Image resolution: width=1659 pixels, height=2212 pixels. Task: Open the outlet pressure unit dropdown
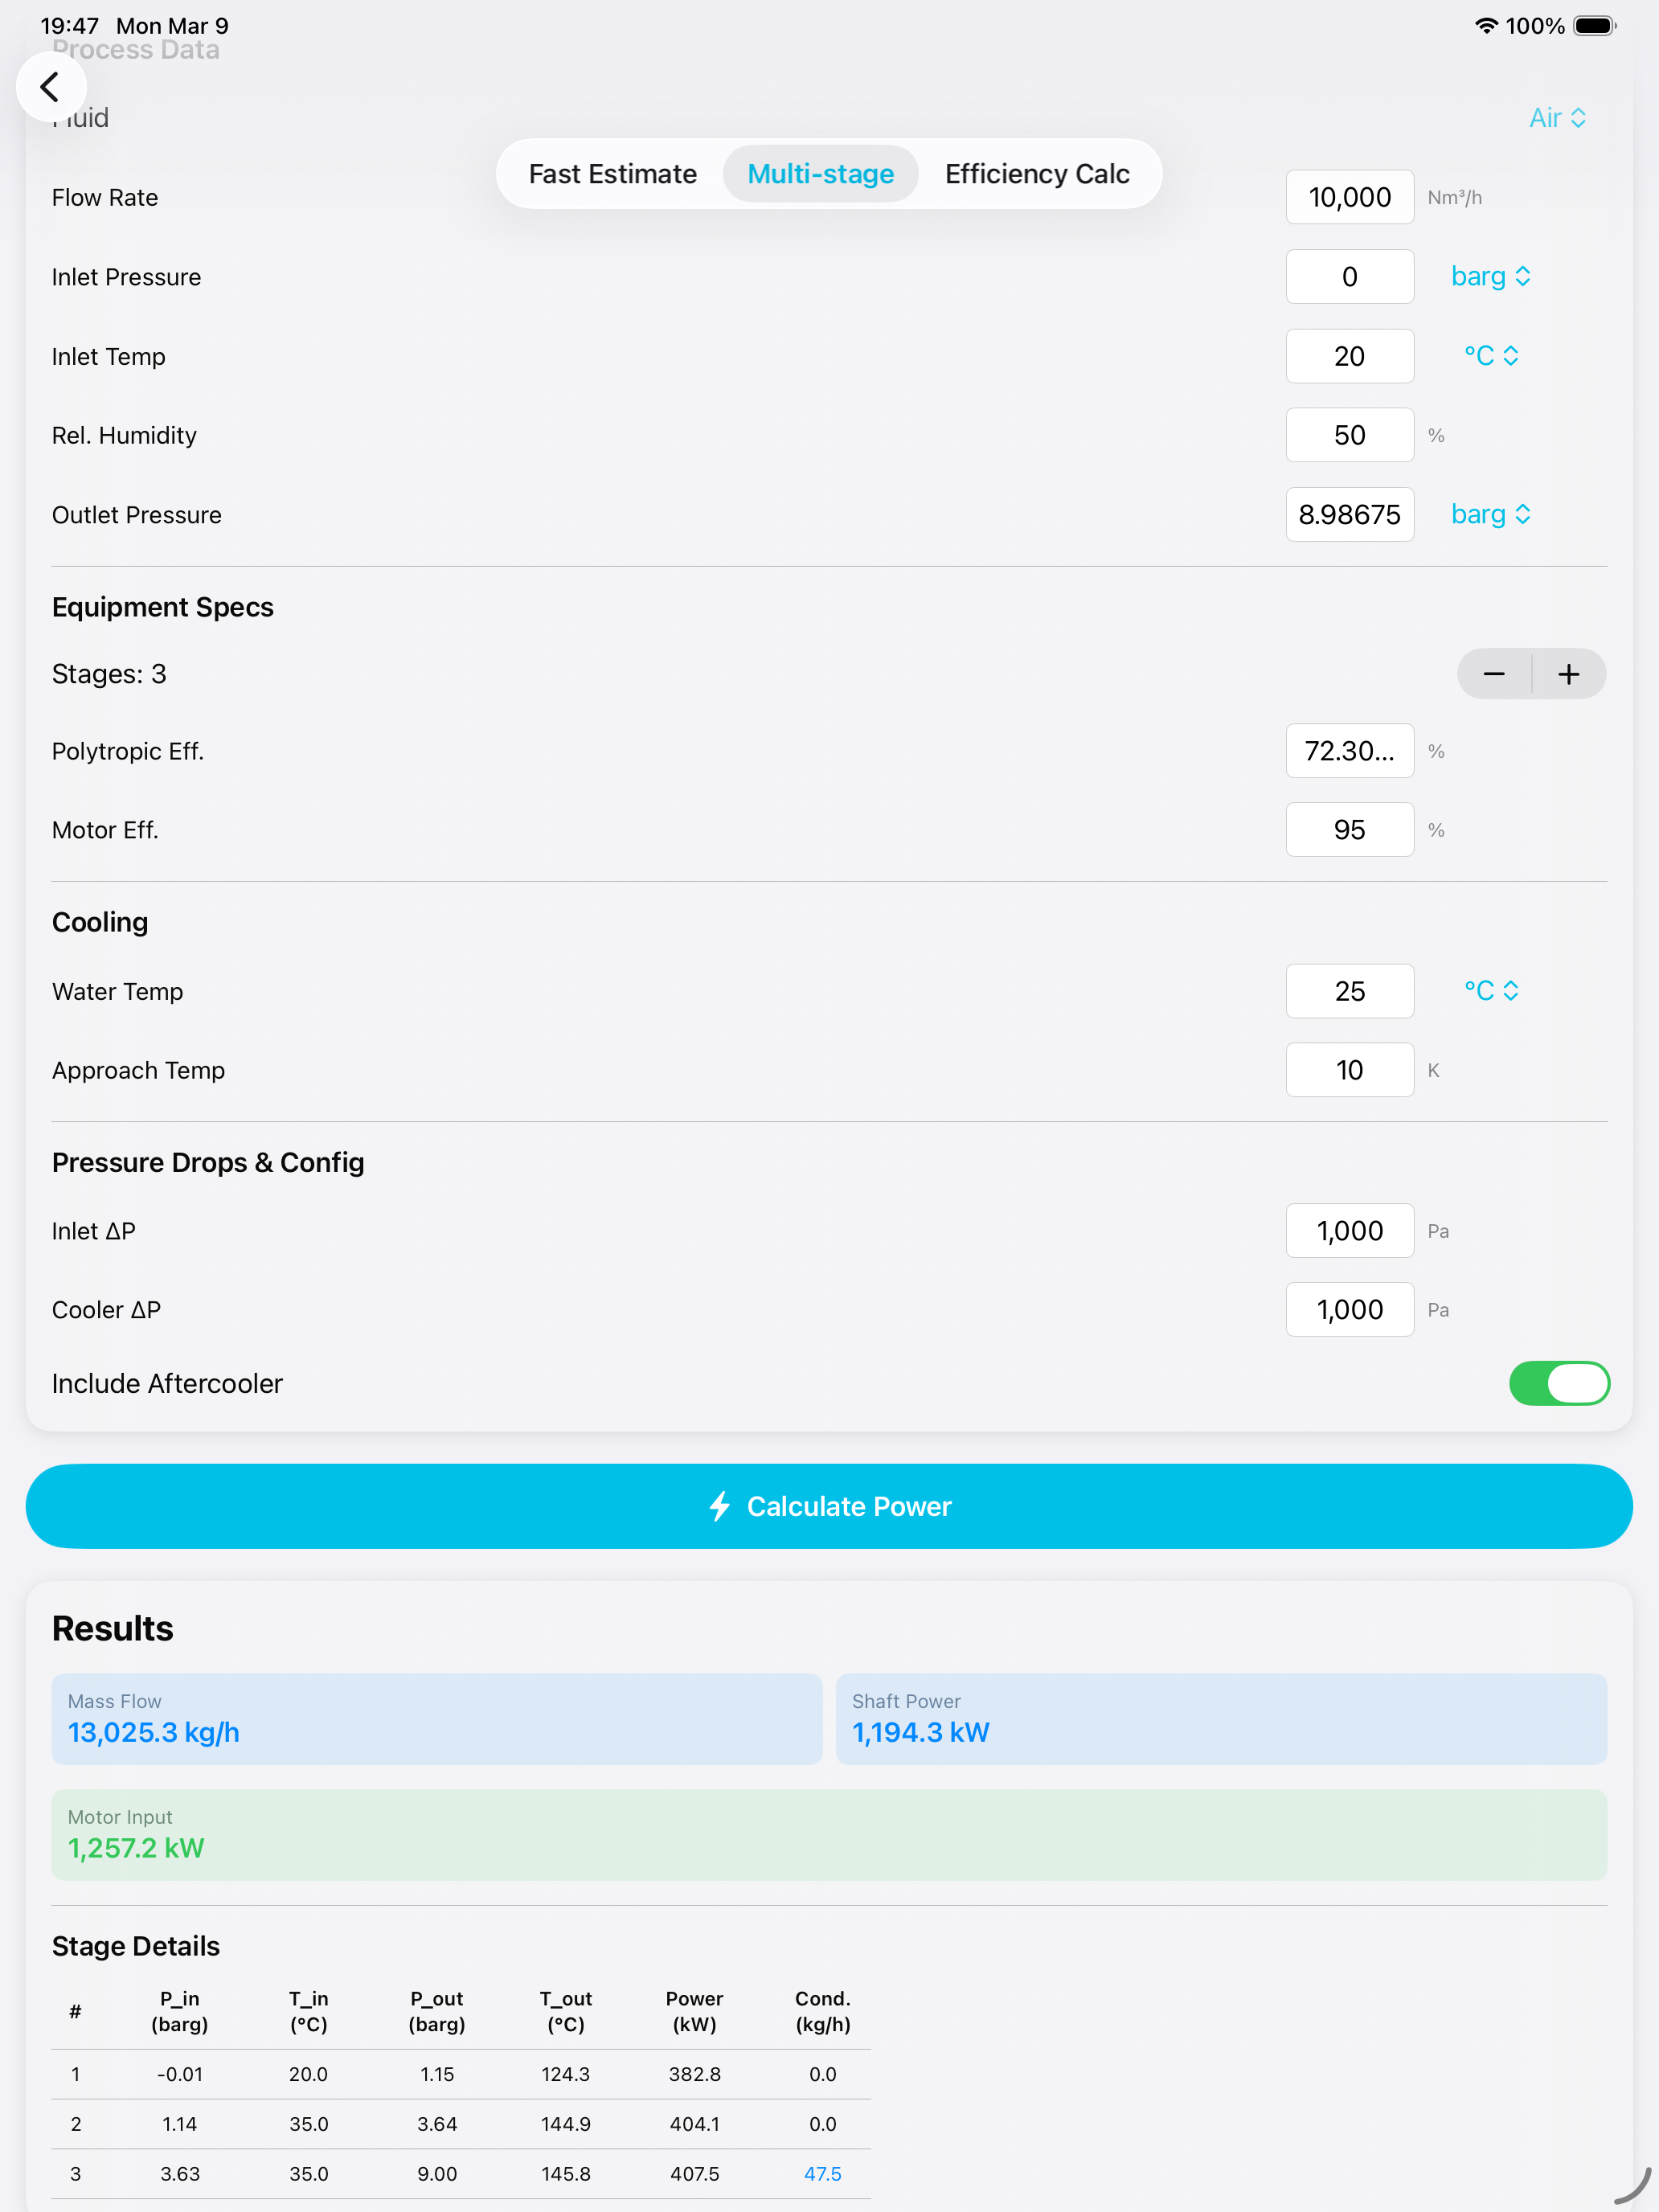coord(1490,515)
